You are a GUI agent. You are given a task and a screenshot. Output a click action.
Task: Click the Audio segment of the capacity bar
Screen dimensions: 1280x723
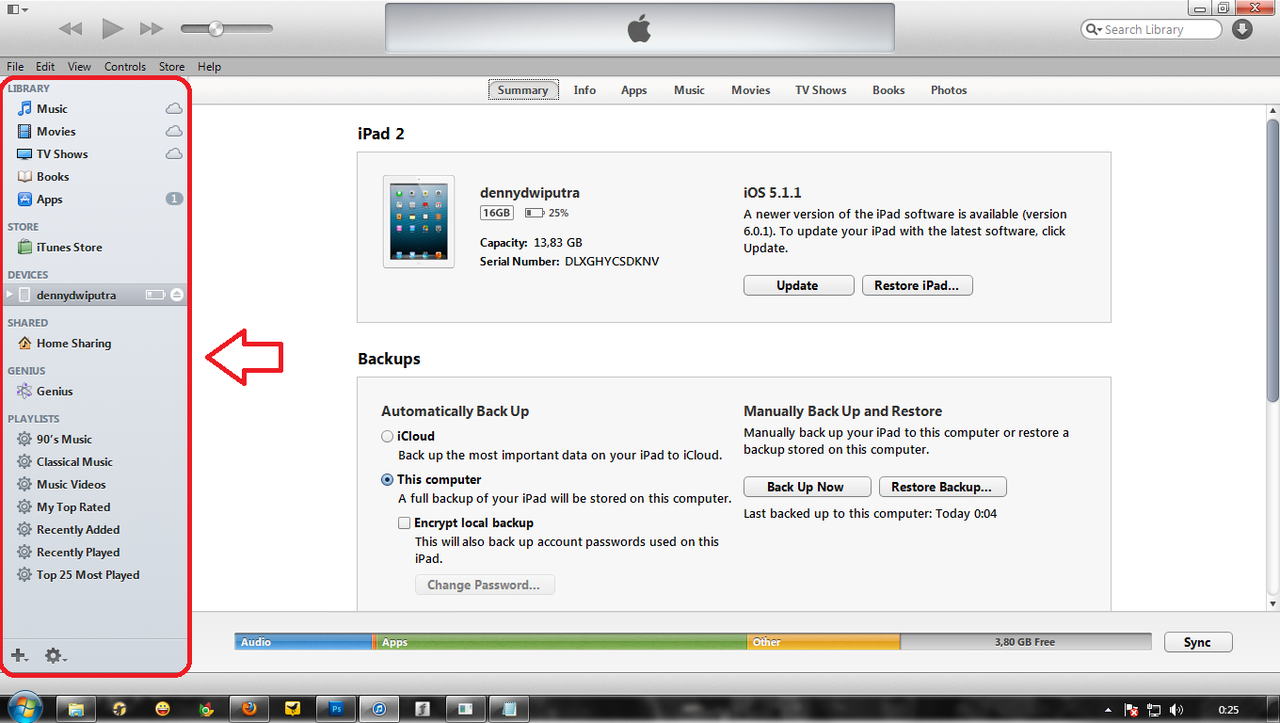[303, 642]
